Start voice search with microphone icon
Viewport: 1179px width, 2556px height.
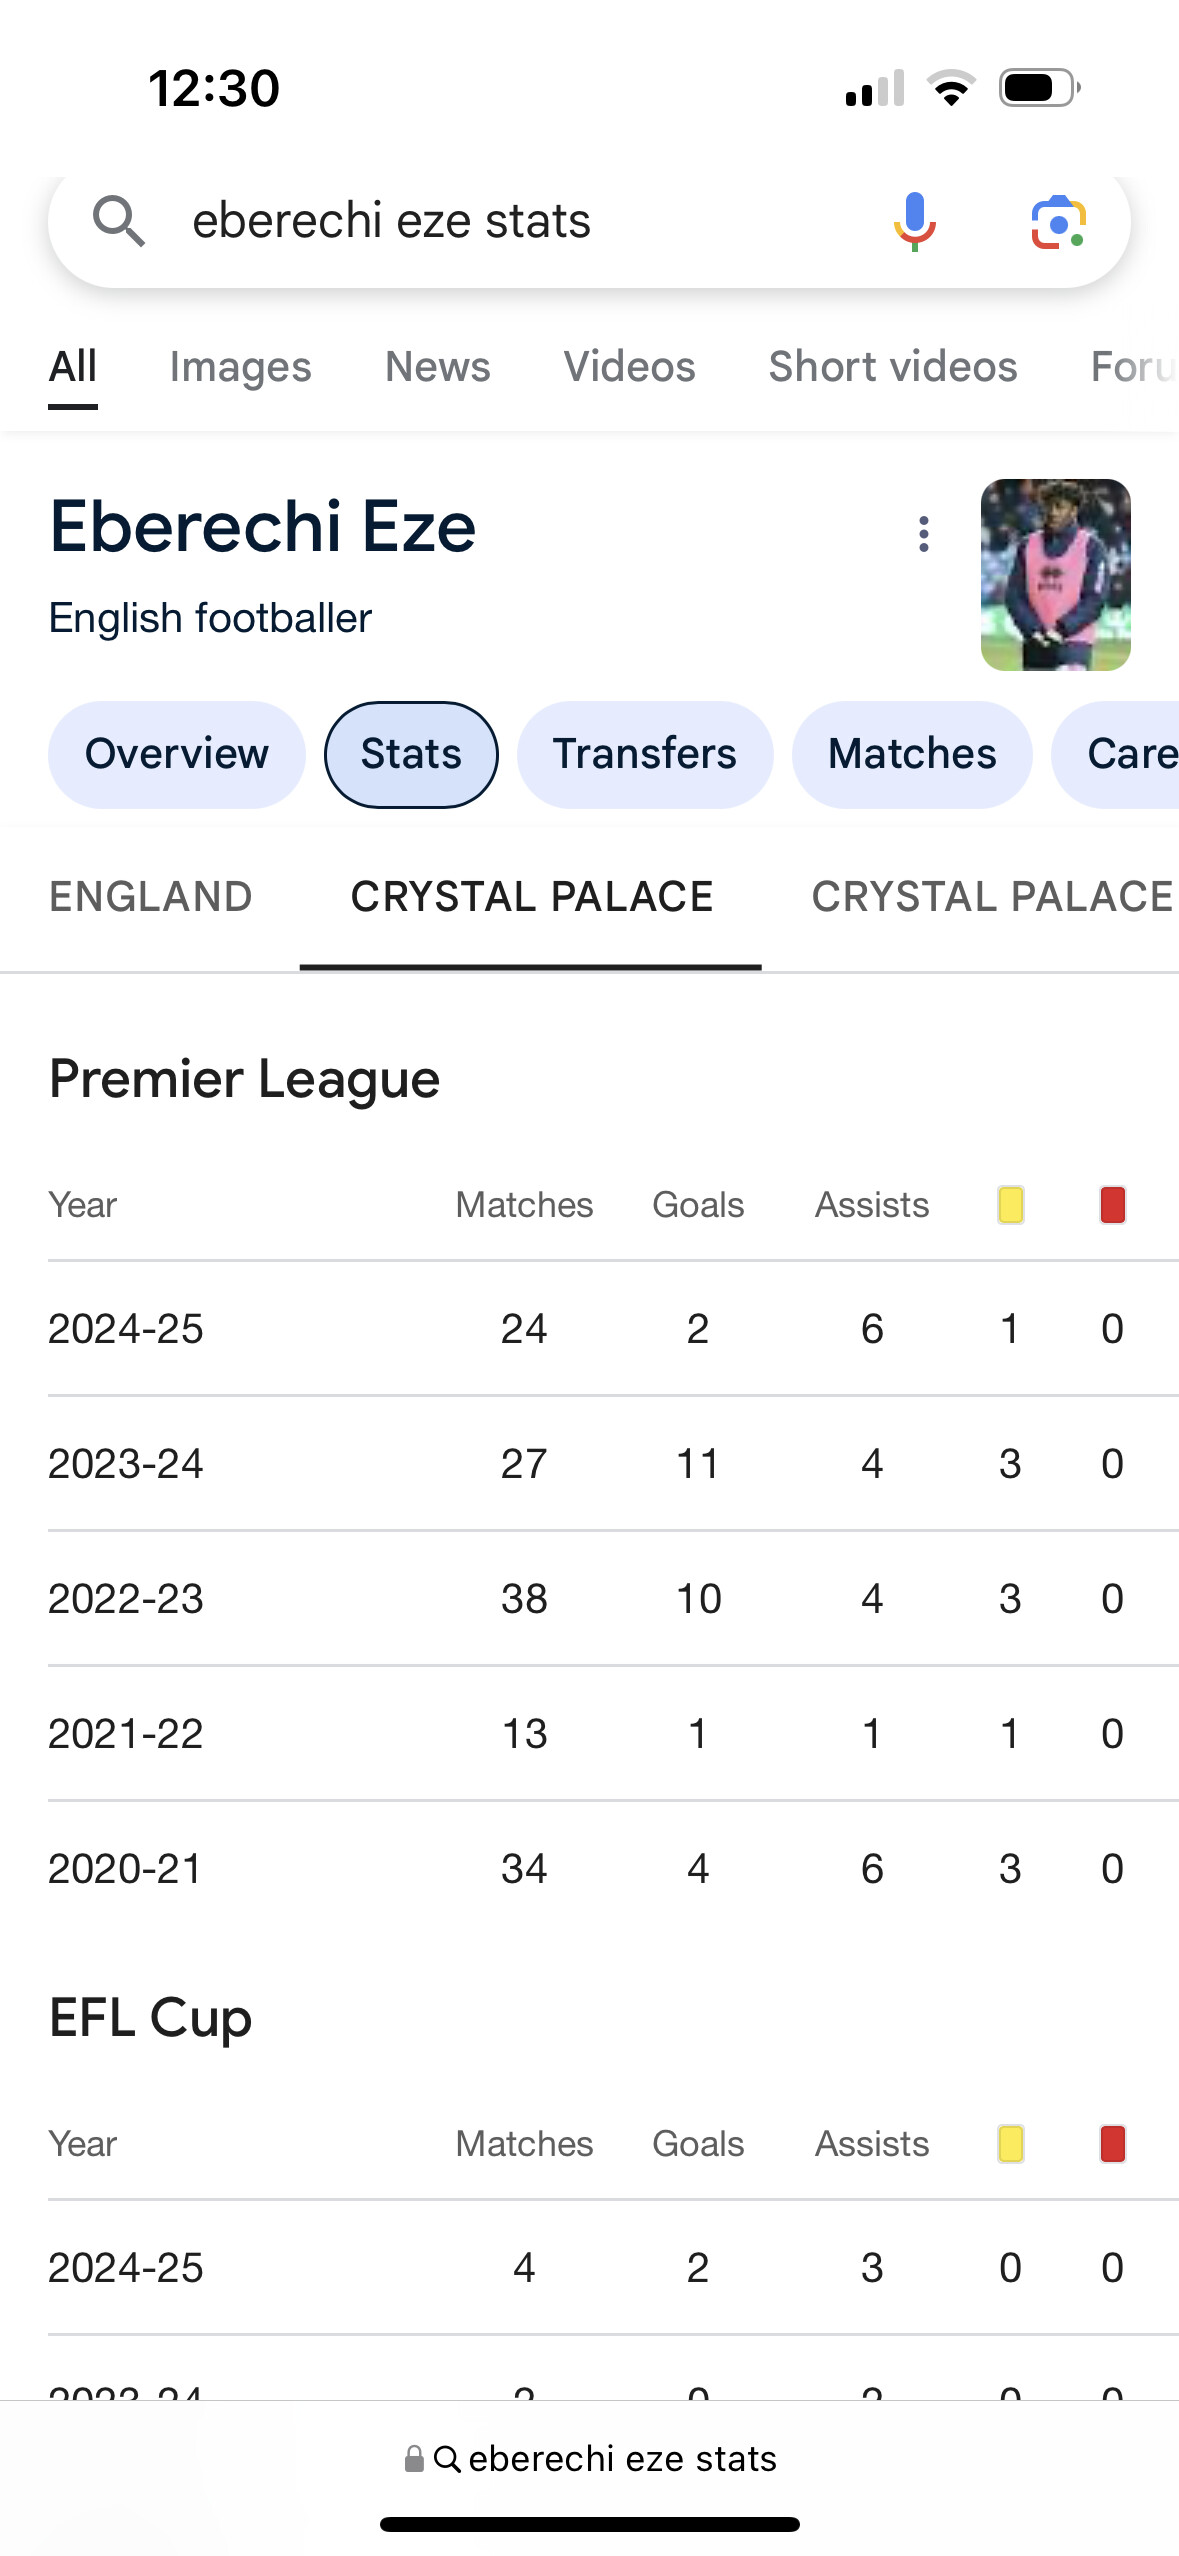[x=914, y=221]
